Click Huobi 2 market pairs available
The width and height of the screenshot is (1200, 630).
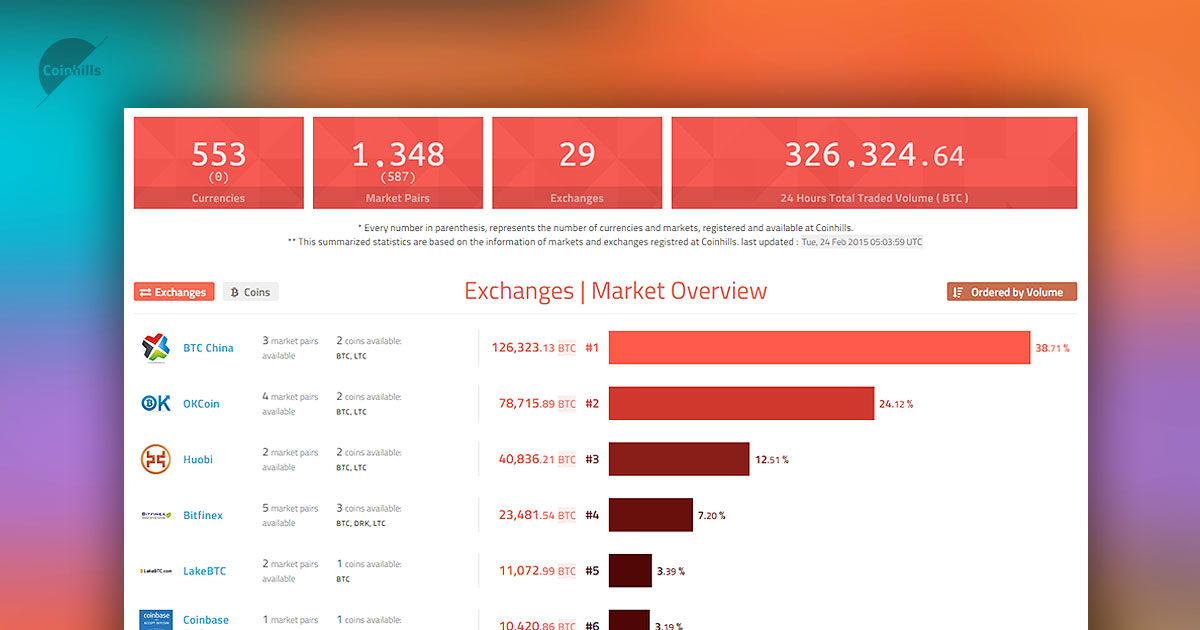[290, 460]
